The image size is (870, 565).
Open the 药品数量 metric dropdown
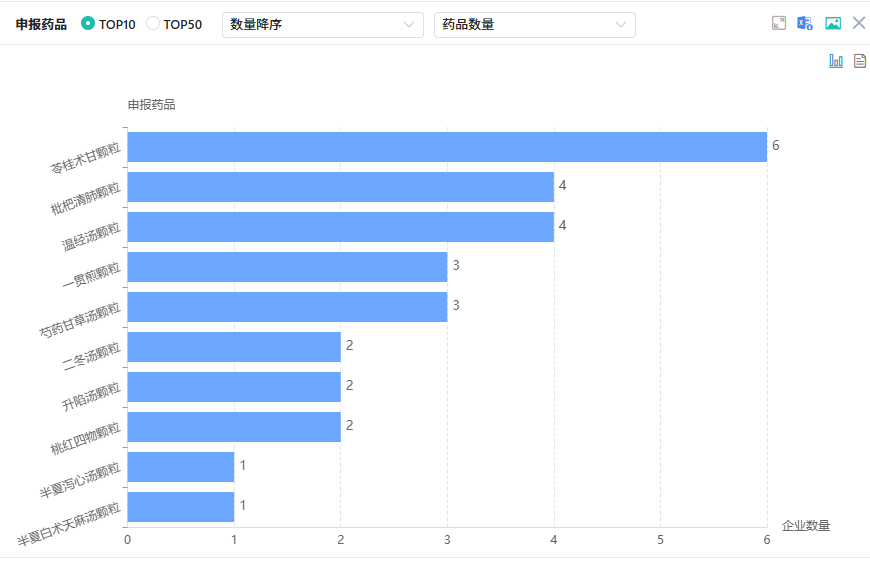(x=534, y=25)
